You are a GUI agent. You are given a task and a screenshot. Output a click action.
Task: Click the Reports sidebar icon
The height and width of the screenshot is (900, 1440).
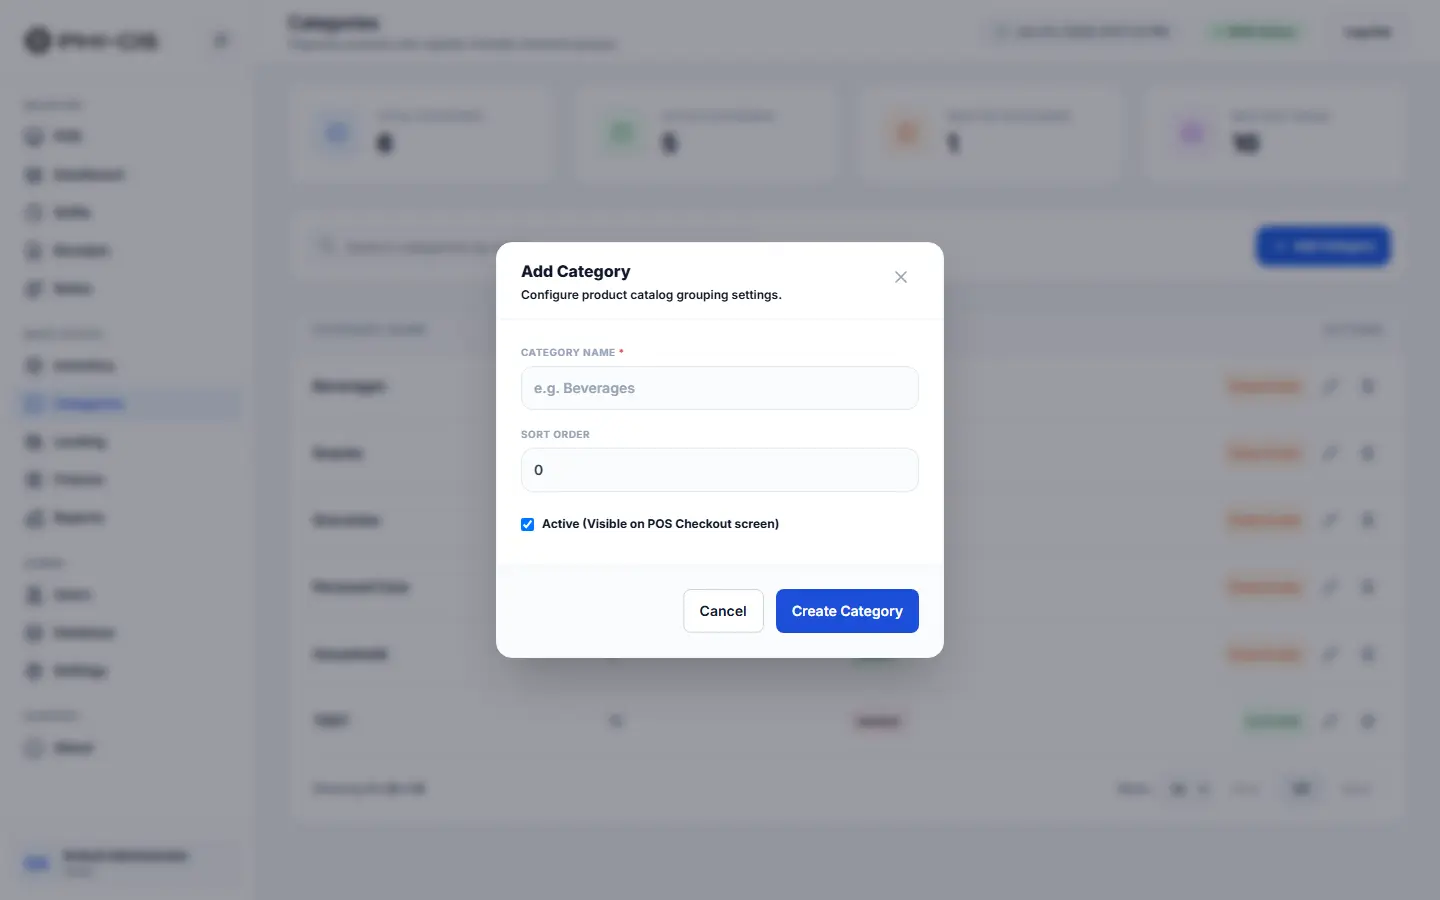[x=34, y=518]
